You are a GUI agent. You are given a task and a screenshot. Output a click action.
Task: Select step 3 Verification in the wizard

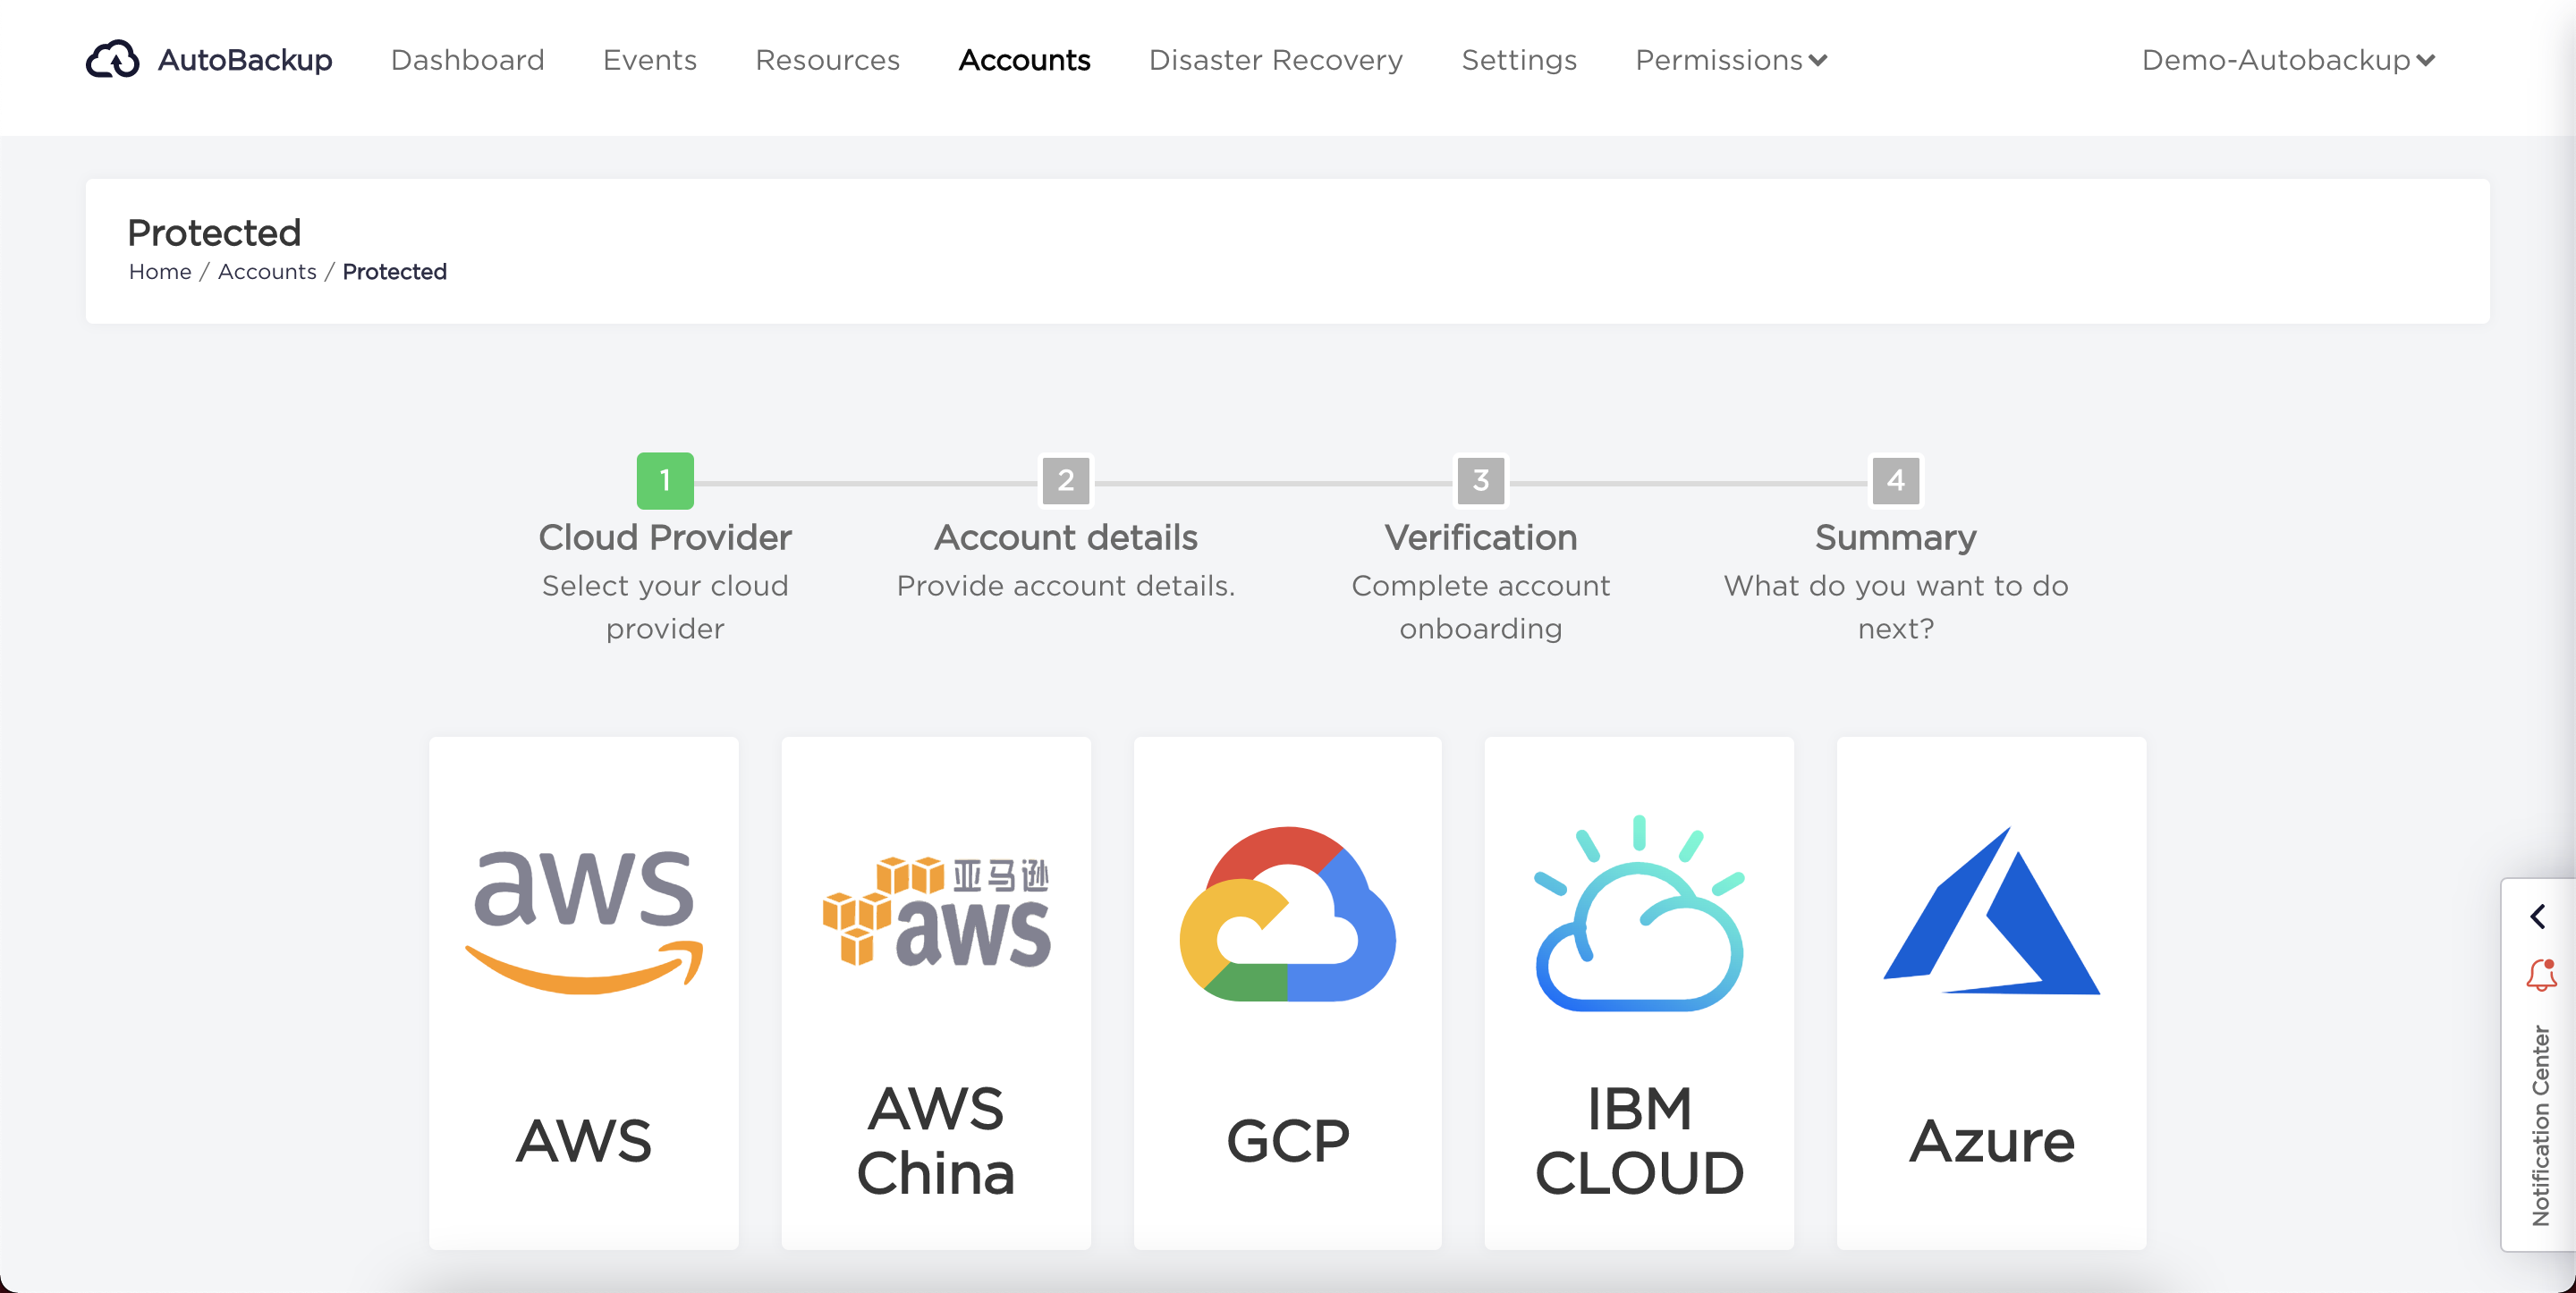[x=1480, y=481]
